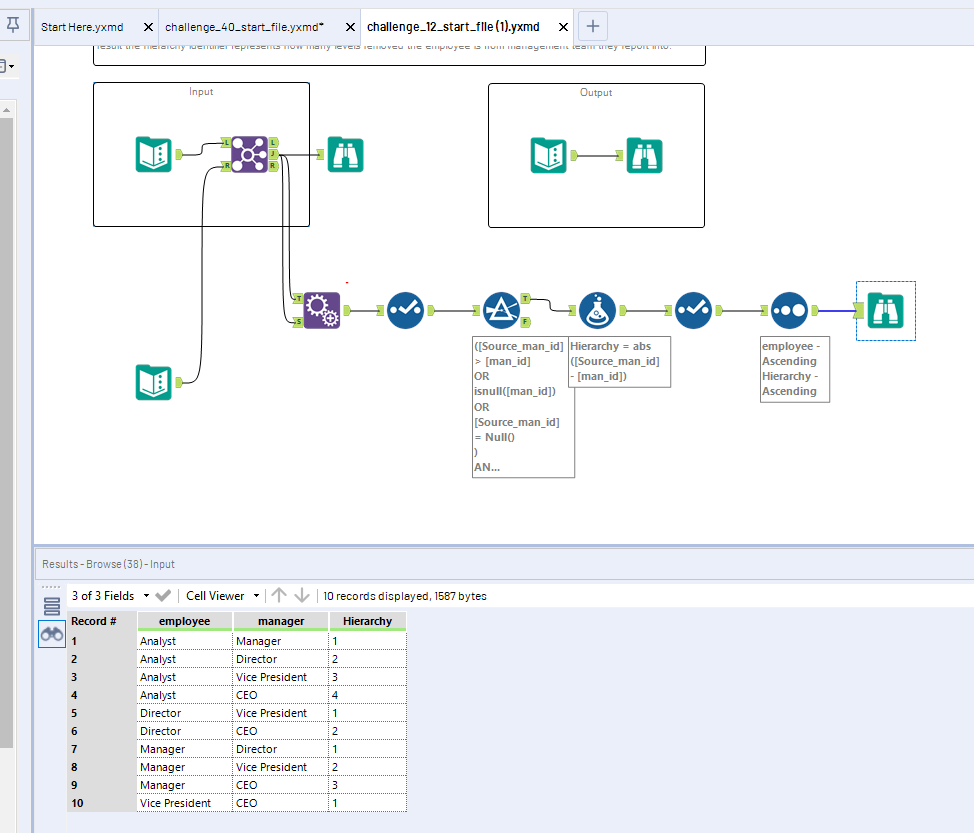
Task: Click the Hierarchy column header
Action: click(367, 621)
